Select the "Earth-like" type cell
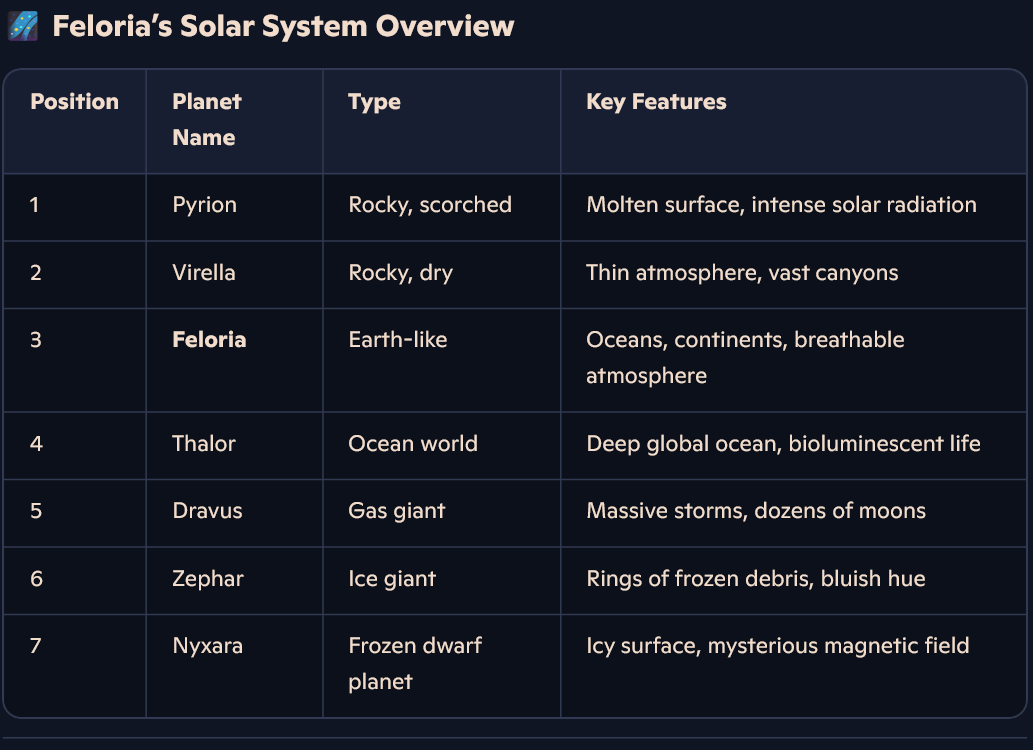 [x=397, y=340]
